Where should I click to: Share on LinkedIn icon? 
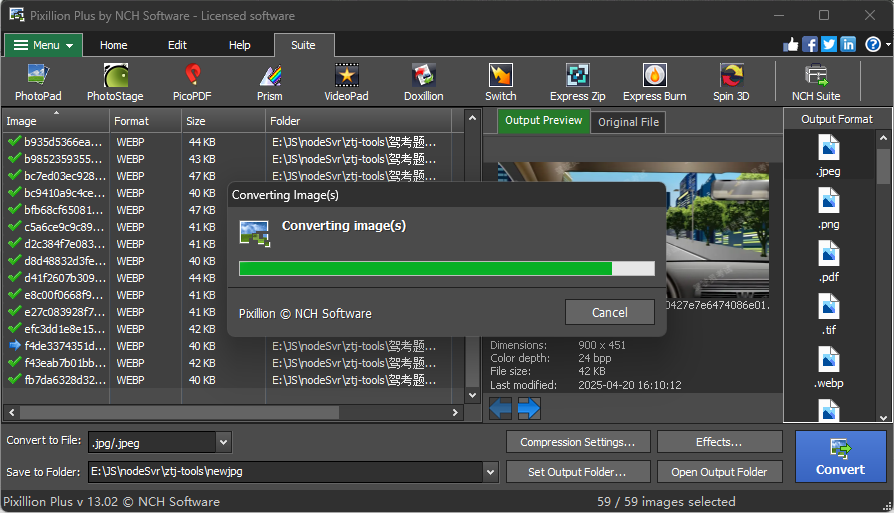click(848, 44)
